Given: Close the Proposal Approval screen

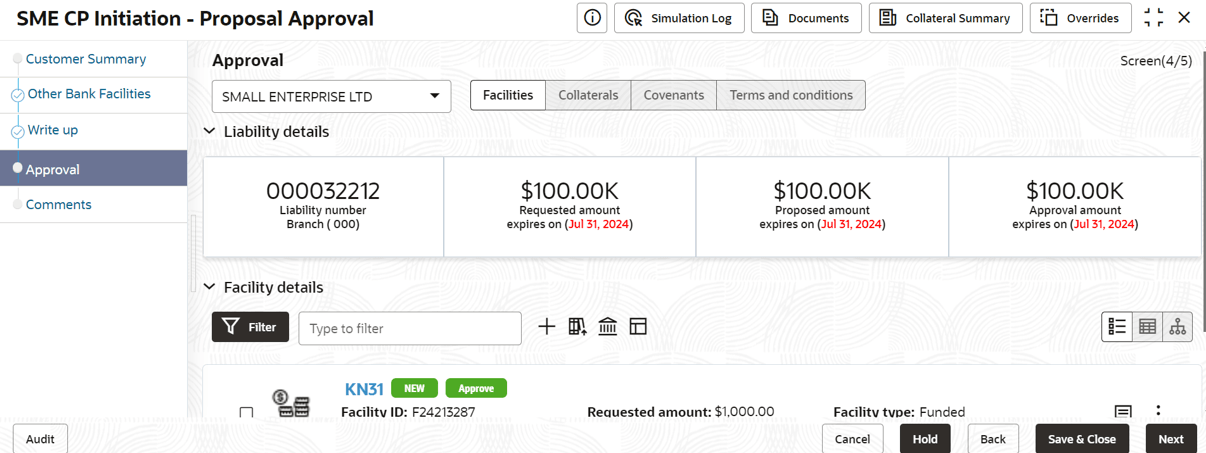Looking at the screenshot, I should 1184,18.
